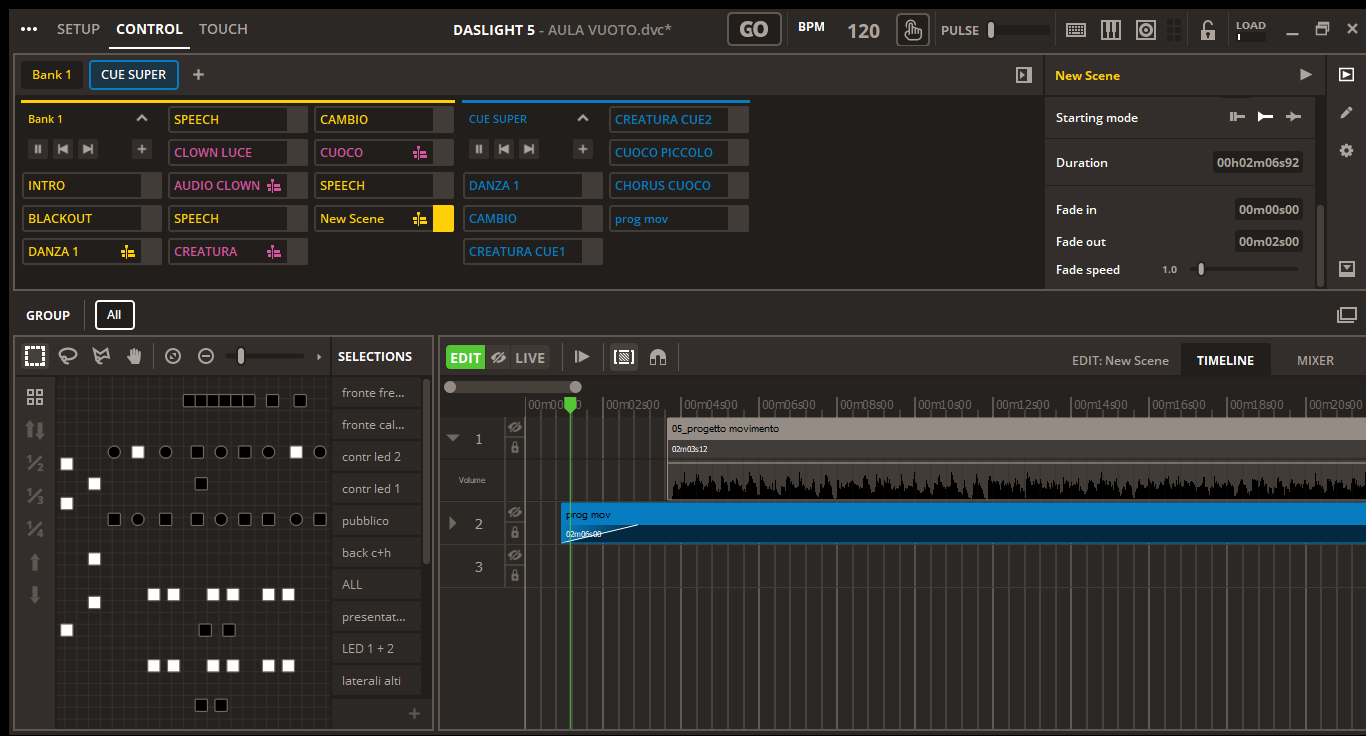Open the TOUCH tab
This screenshot has width=1366, height=736.
tap(223, 29)
